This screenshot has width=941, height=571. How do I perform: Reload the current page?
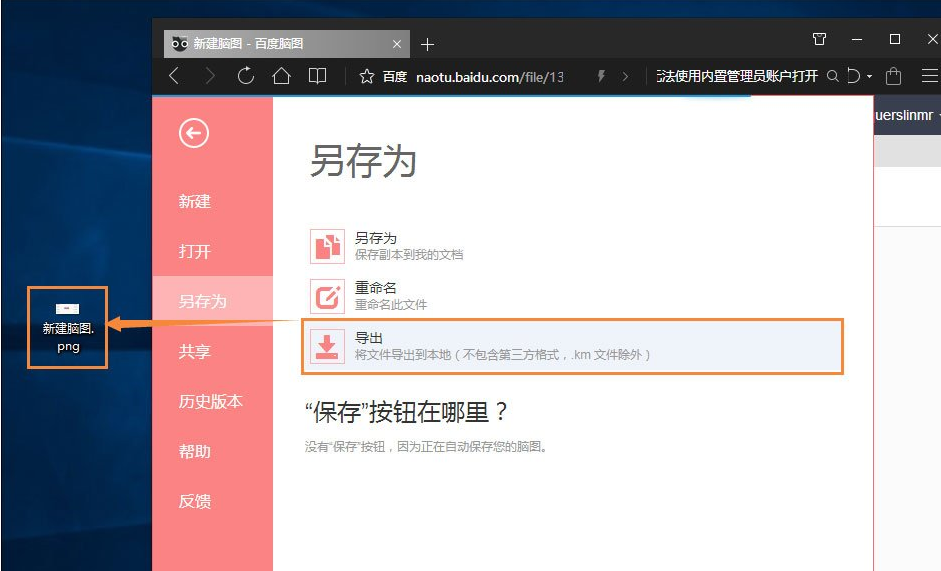[245, 76]
